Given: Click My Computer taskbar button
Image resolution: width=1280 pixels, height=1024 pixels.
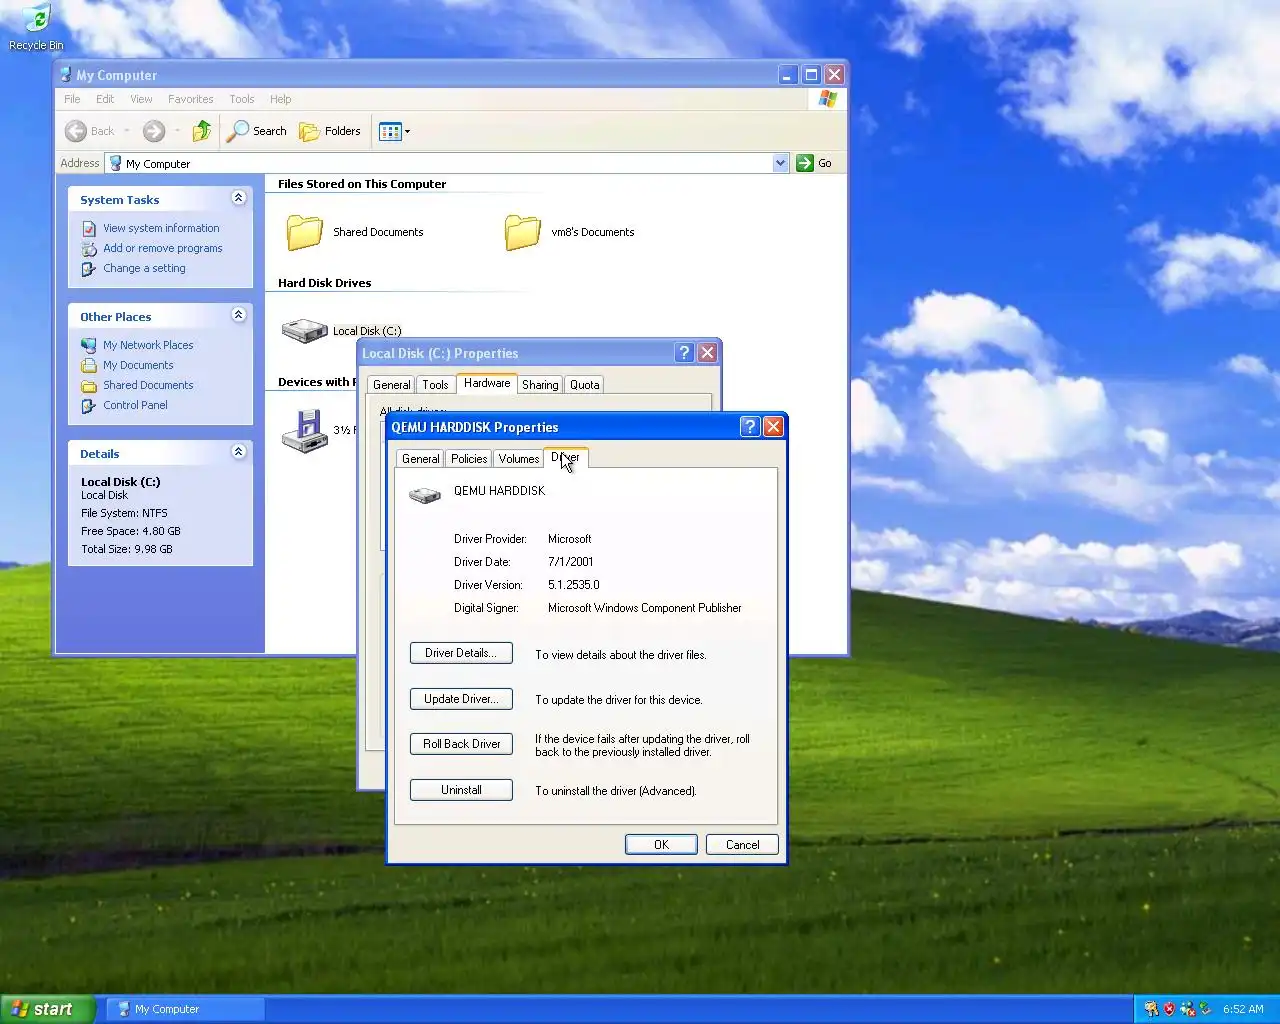Looking at the screenshot, I should pos(186,1009).
